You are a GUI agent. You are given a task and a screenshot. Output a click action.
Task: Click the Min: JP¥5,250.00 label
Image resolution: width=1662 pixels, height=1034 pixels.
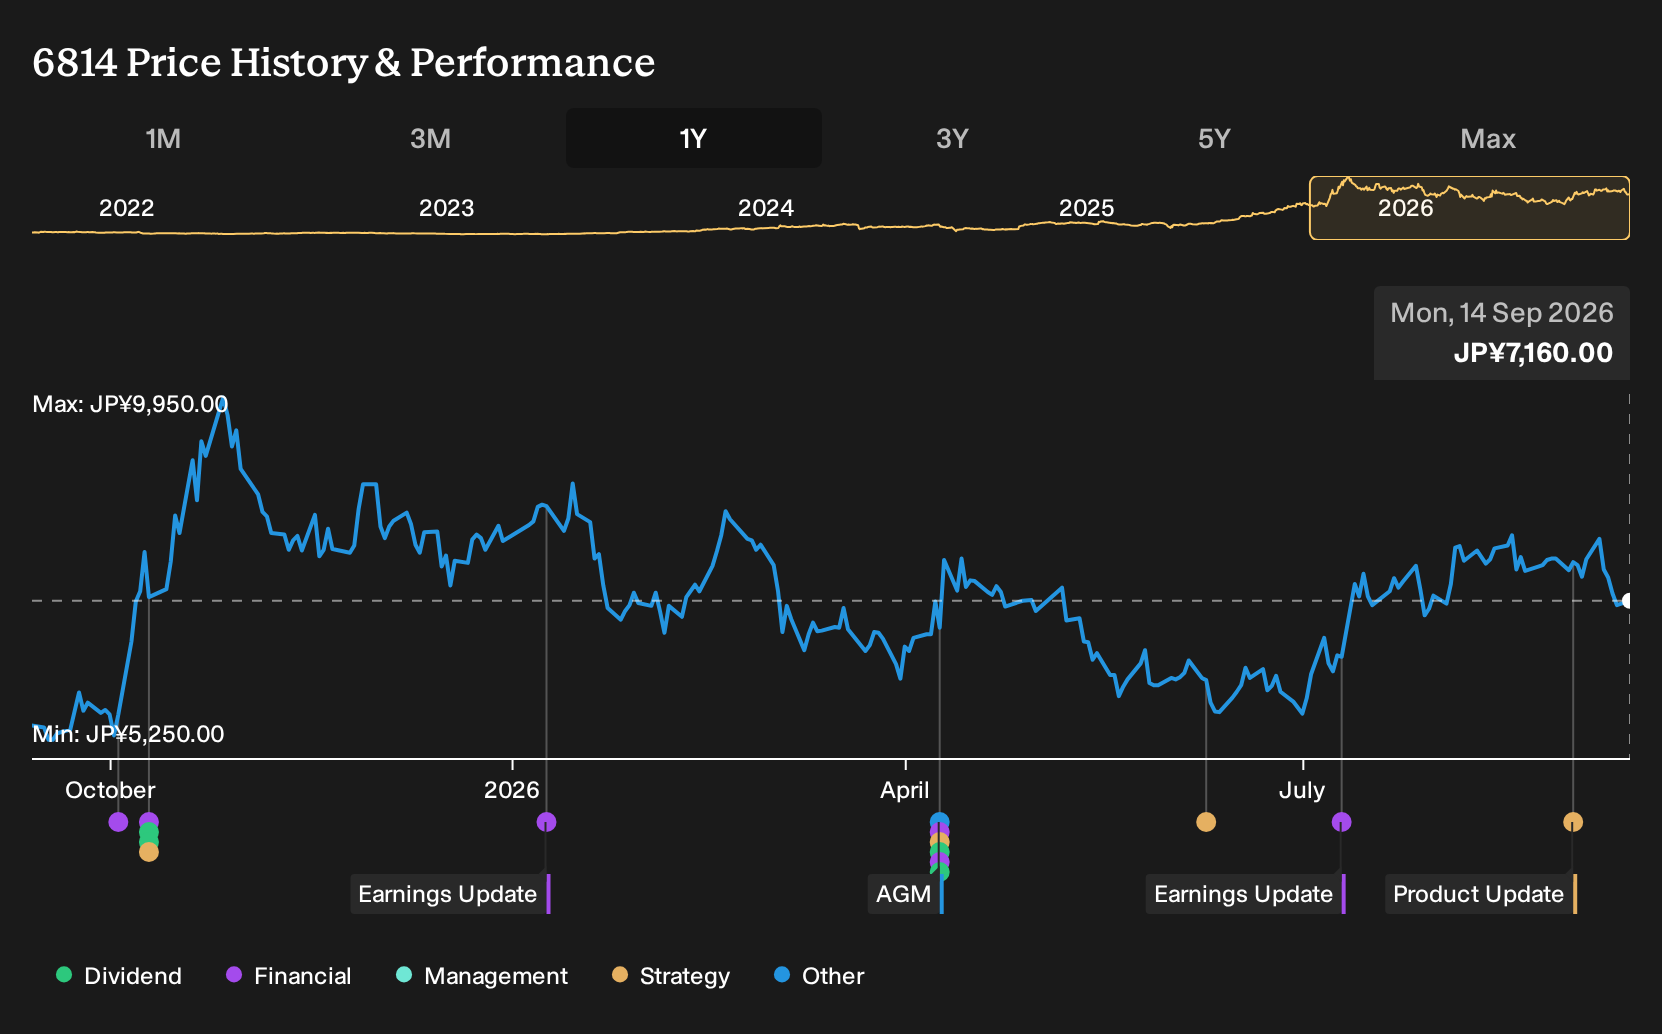tap(128, 734)
